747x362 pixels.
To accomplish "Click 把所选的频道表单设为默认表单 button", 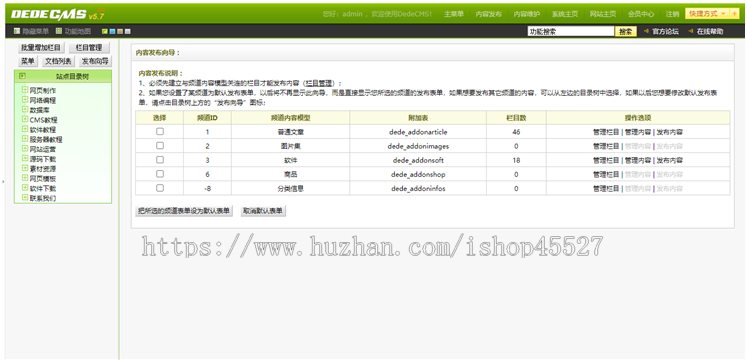I will click(x=184, y=211).
